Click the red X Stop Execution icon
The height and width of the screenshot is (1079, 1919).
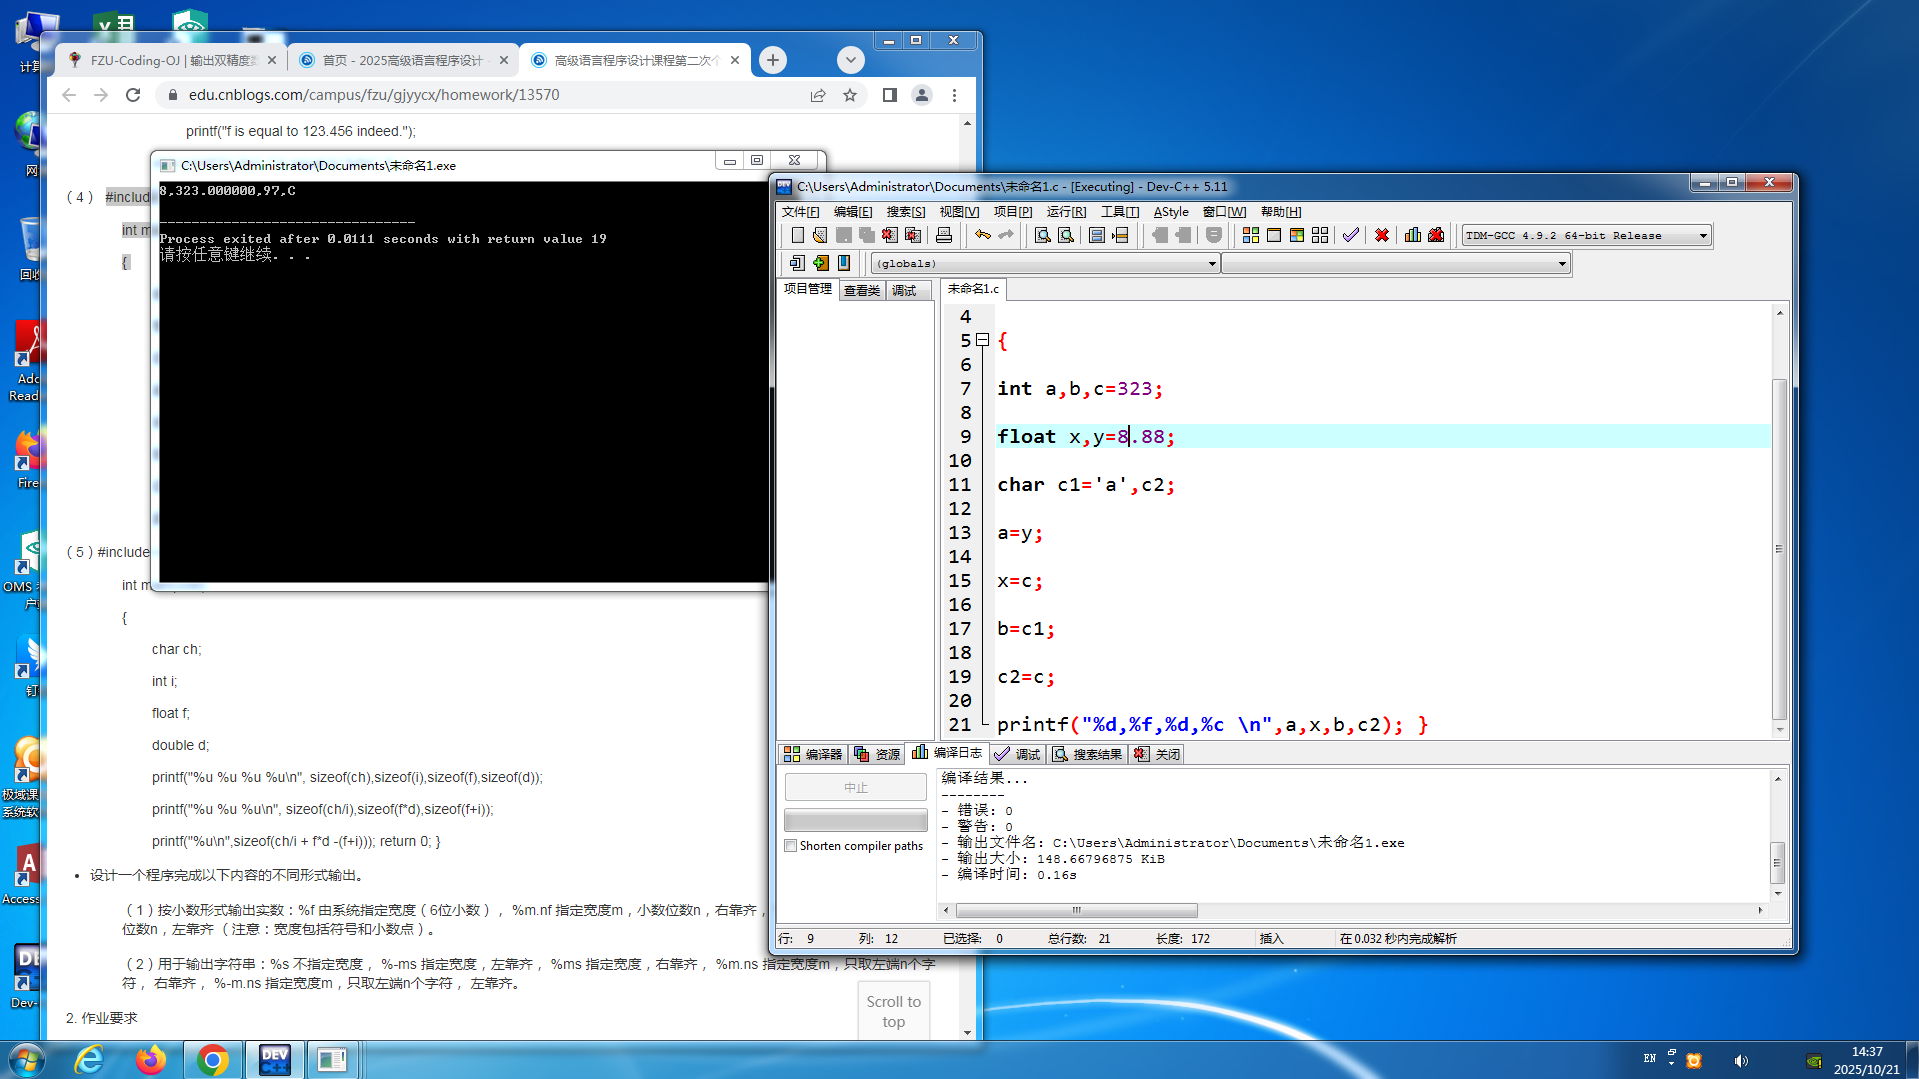tap(1382, 235)
